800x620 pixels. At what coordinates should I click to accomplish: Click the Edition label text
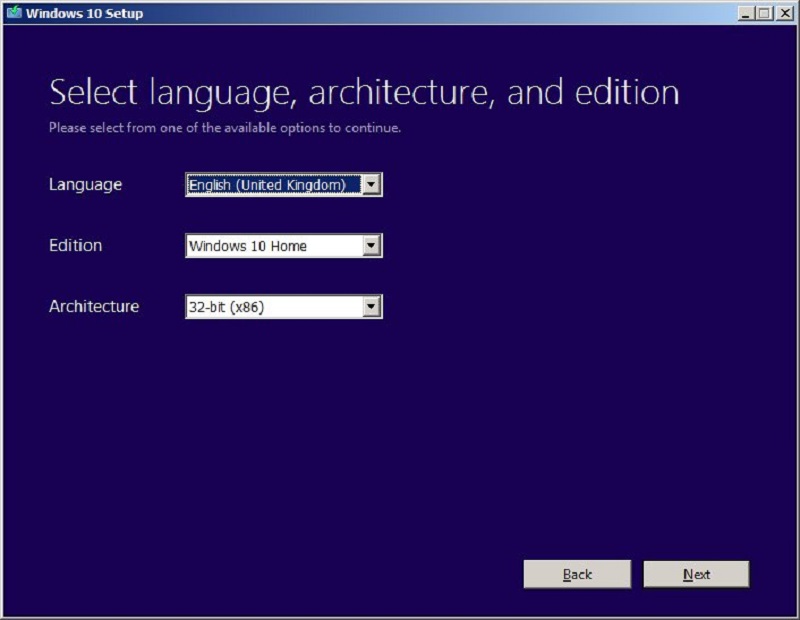point(76,245)
